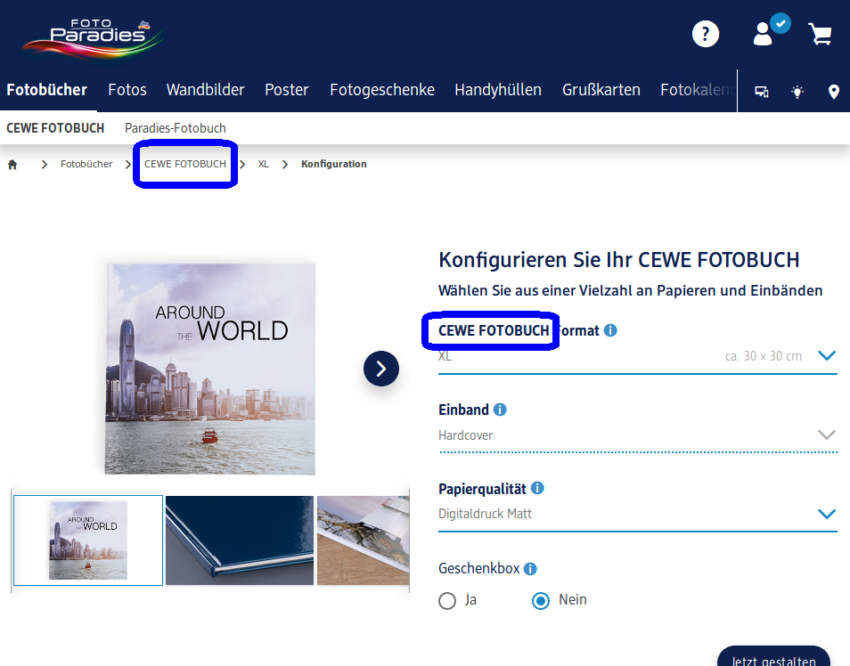The width and height of the screenshot is (850, 666).
Task: Select the Around the World cover thumbnail
Action: [88, 540]
